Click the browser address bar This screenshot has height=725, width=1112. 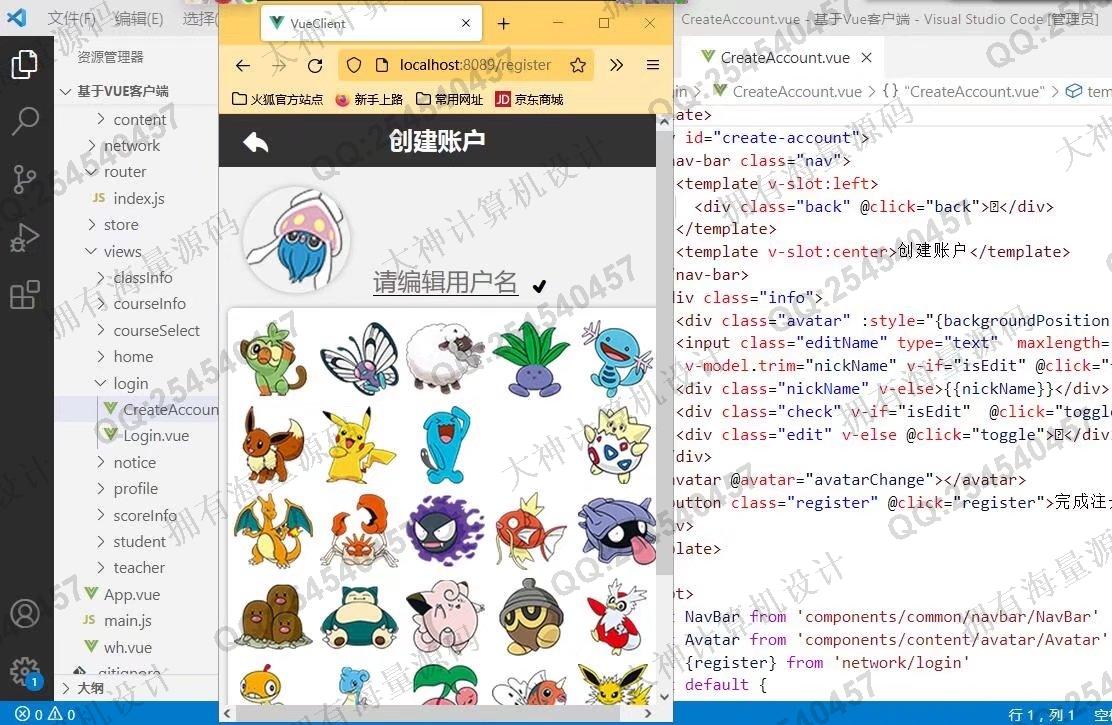[465, 65]
